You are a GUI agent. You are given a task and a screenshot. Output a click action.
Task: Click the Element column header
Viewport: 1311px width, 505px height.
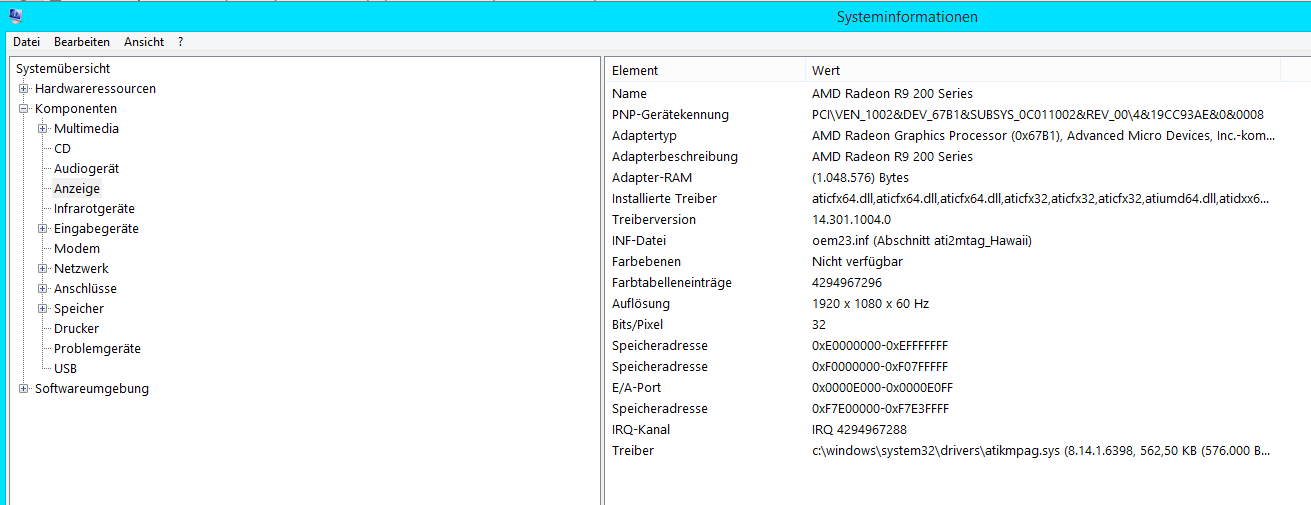tap(705, 70)
